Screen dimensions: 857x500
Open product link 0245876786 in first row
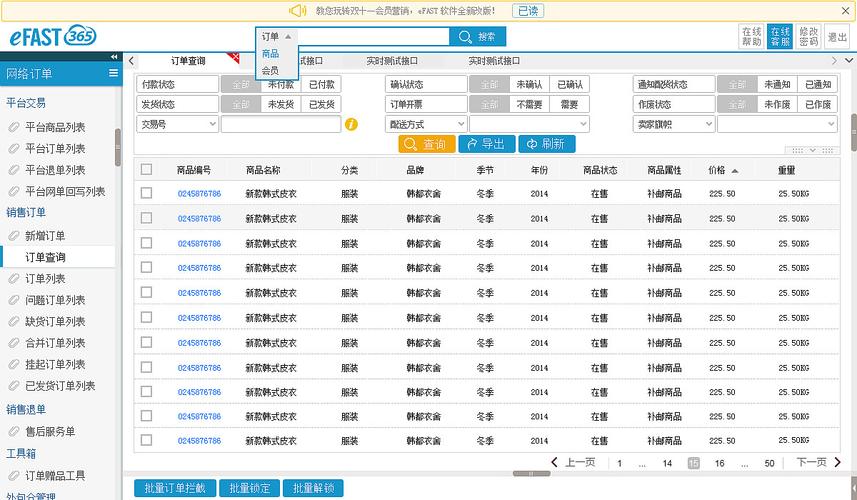tap(199, 193)
